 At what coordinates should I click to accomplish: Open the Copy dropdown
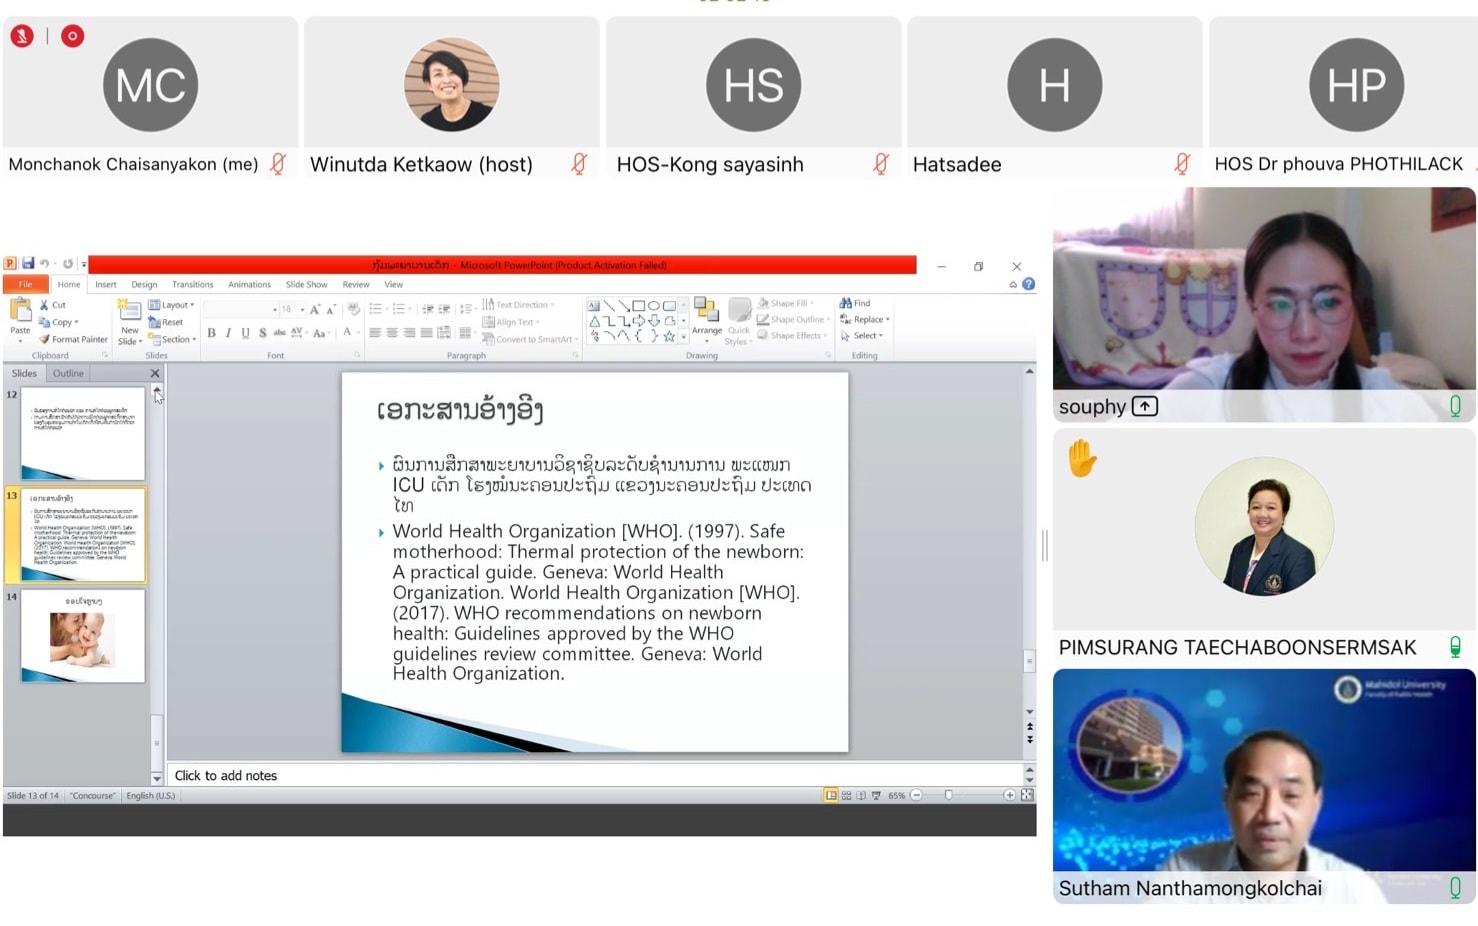(x=59, y=322)
